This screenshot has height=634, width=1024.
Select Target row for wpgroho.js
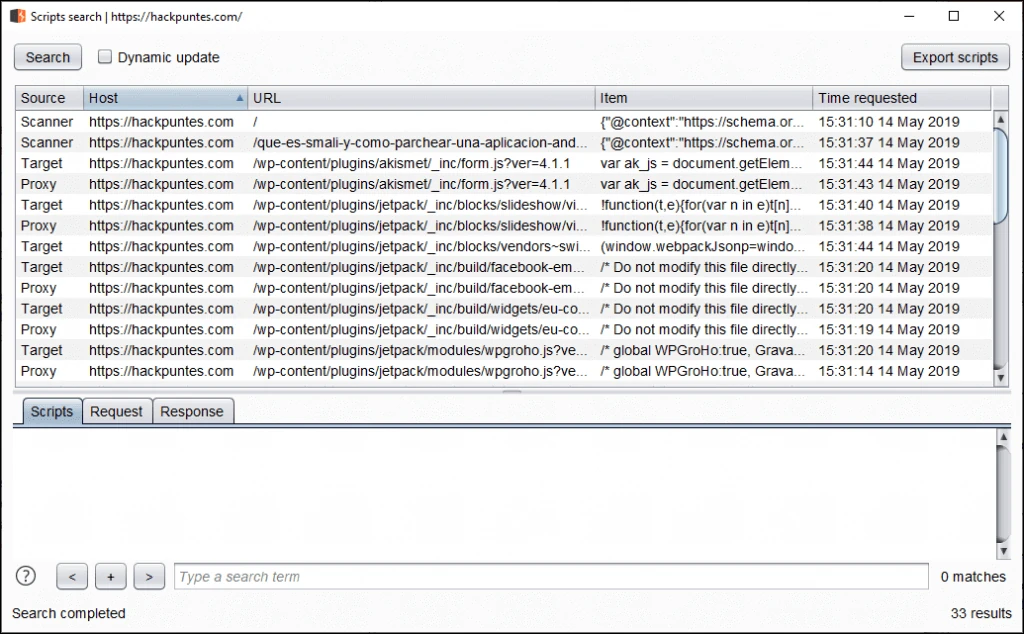tap(504, 351)
